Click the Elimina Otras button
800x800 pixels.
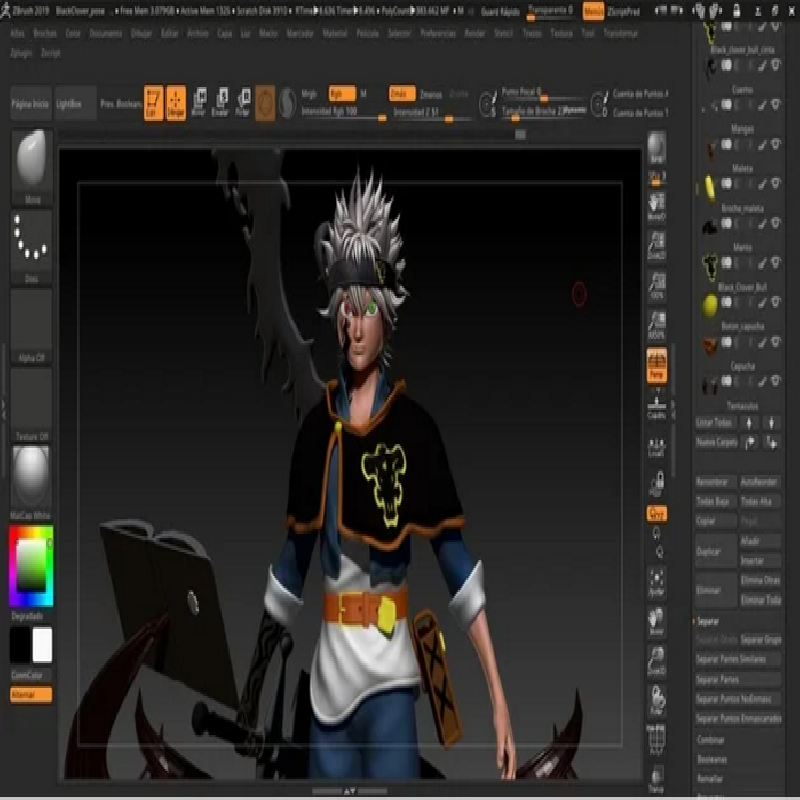[x=760, y=581]
